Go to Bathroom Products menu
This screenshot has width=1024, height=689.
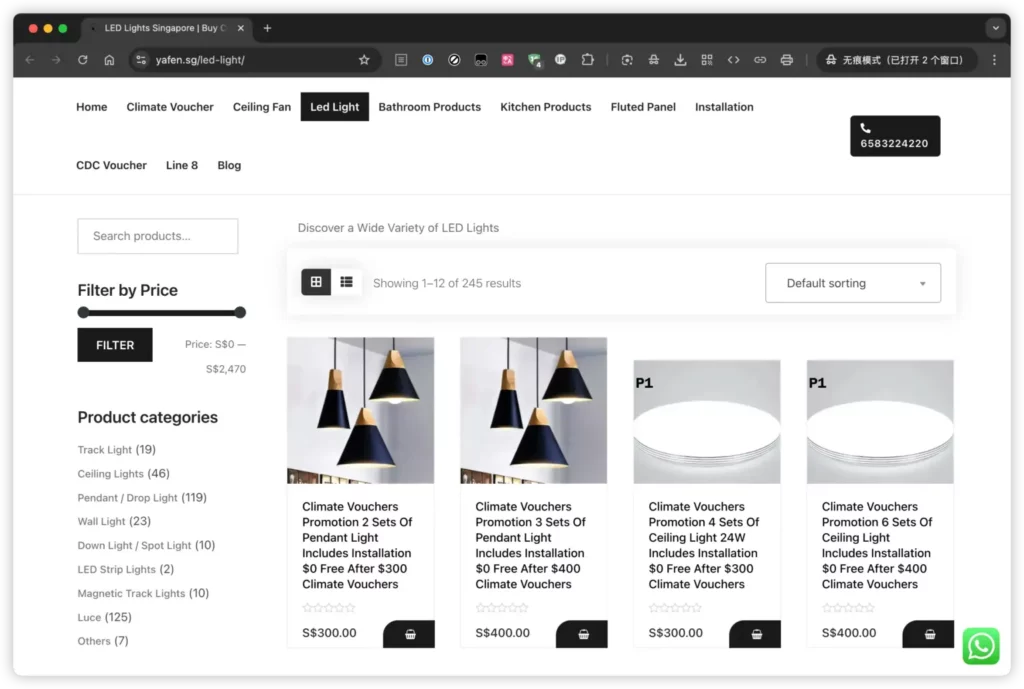[x=429, y=106]
